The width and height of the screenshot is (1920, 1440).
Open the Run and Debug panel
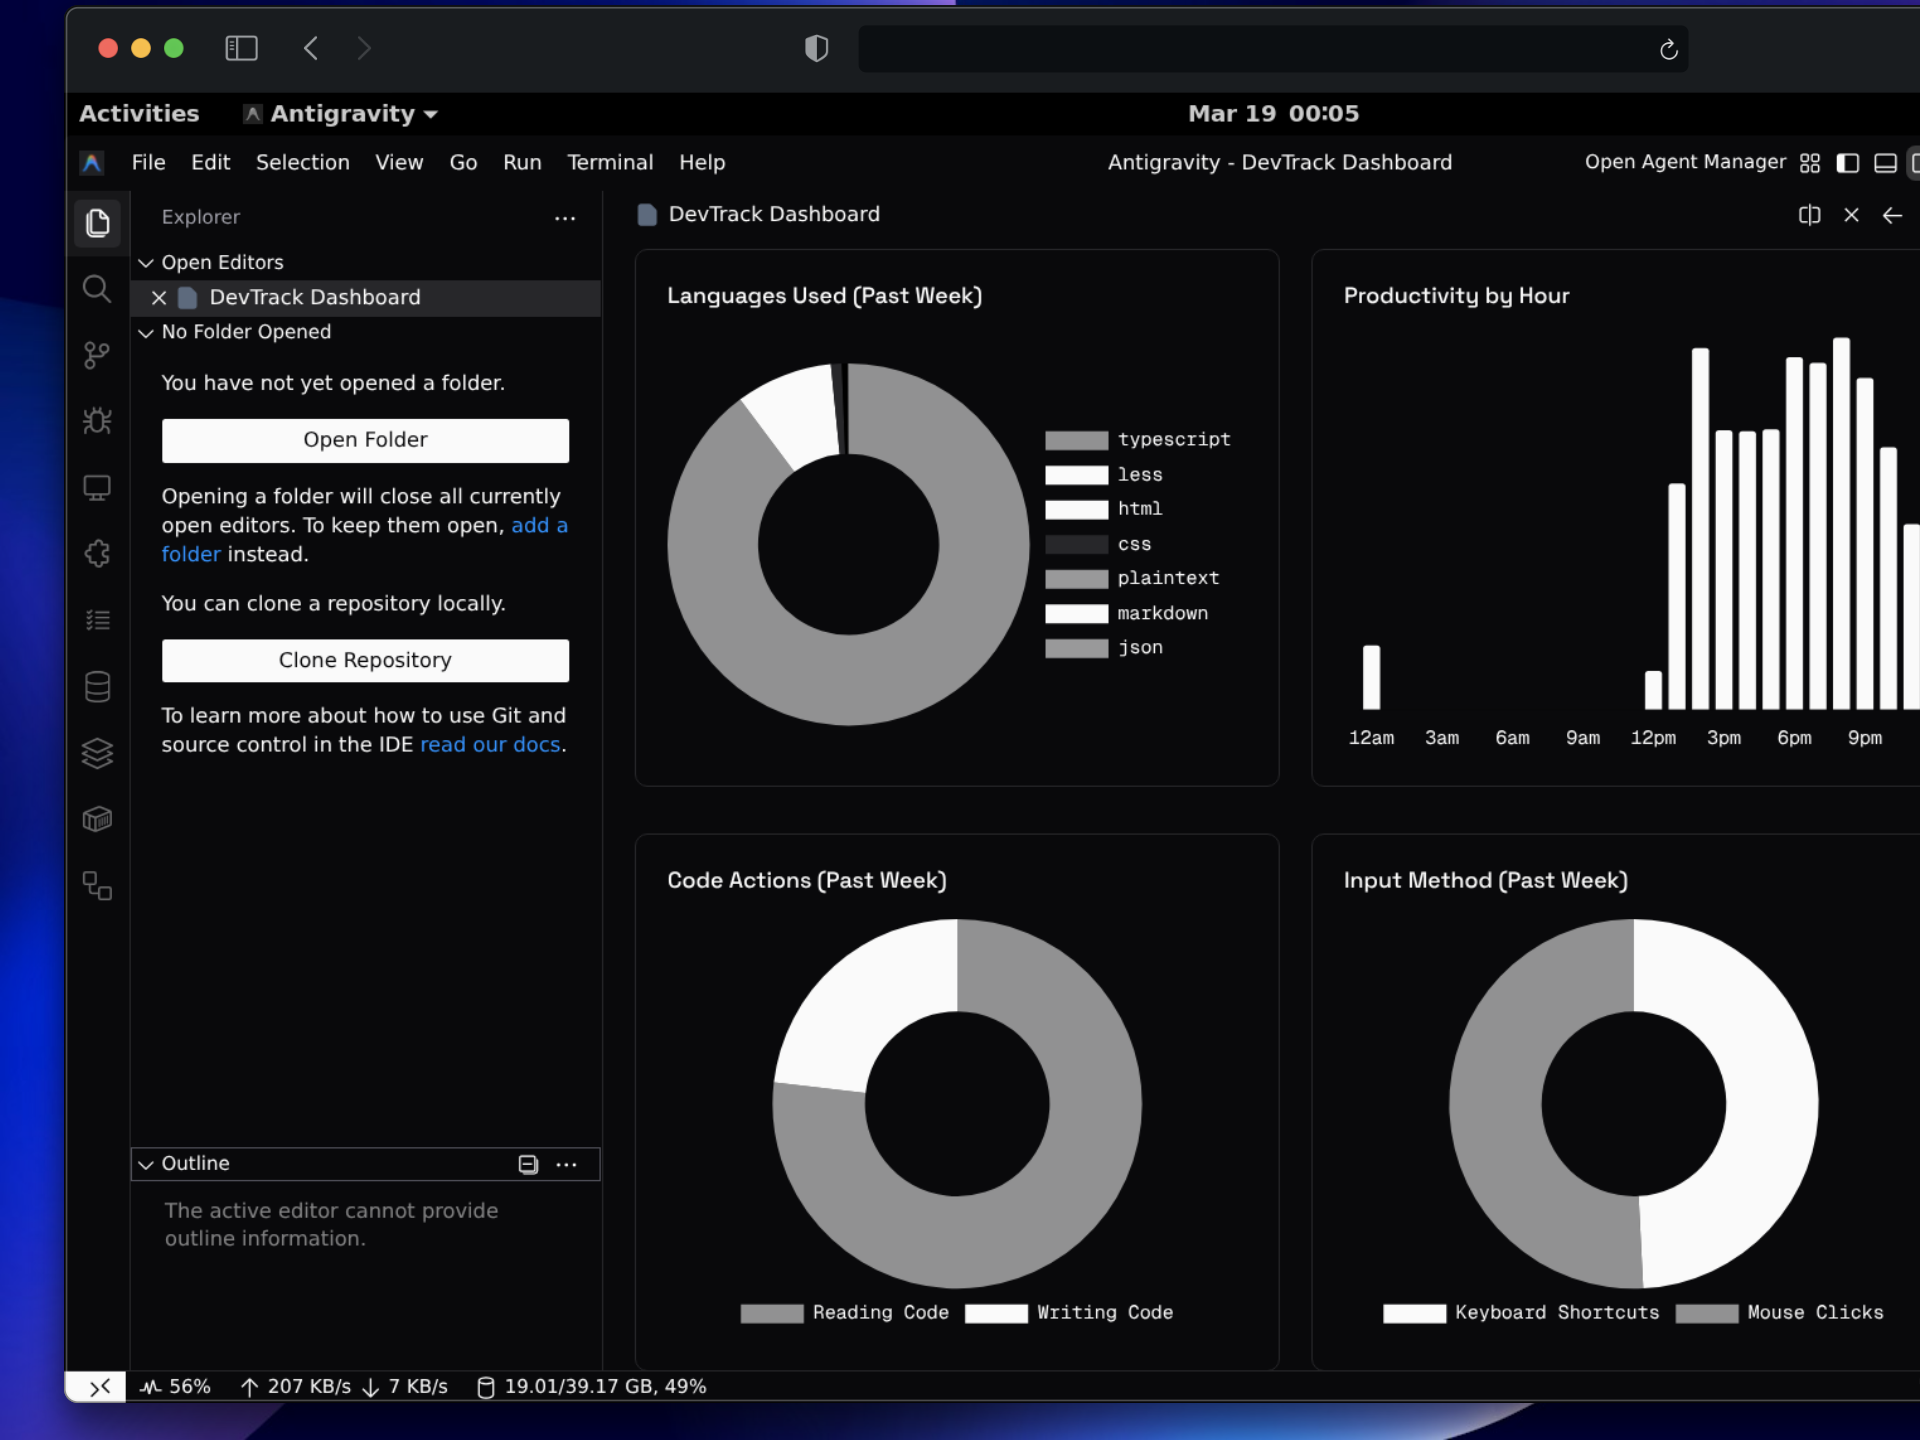pyautogui.click(x=97, y=420)
